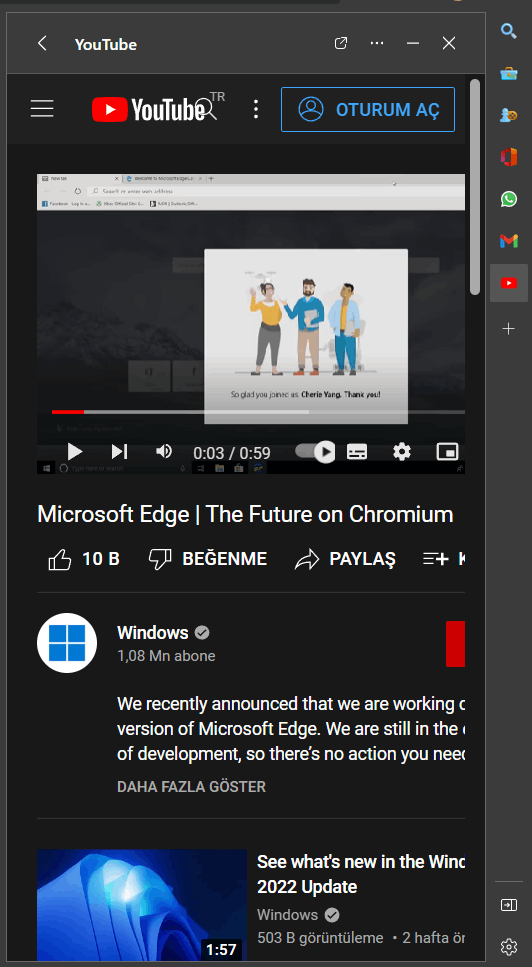Open Gmail in Edge sidebar
This screenshot has height=967, width=532.
(x=509, y=241)
